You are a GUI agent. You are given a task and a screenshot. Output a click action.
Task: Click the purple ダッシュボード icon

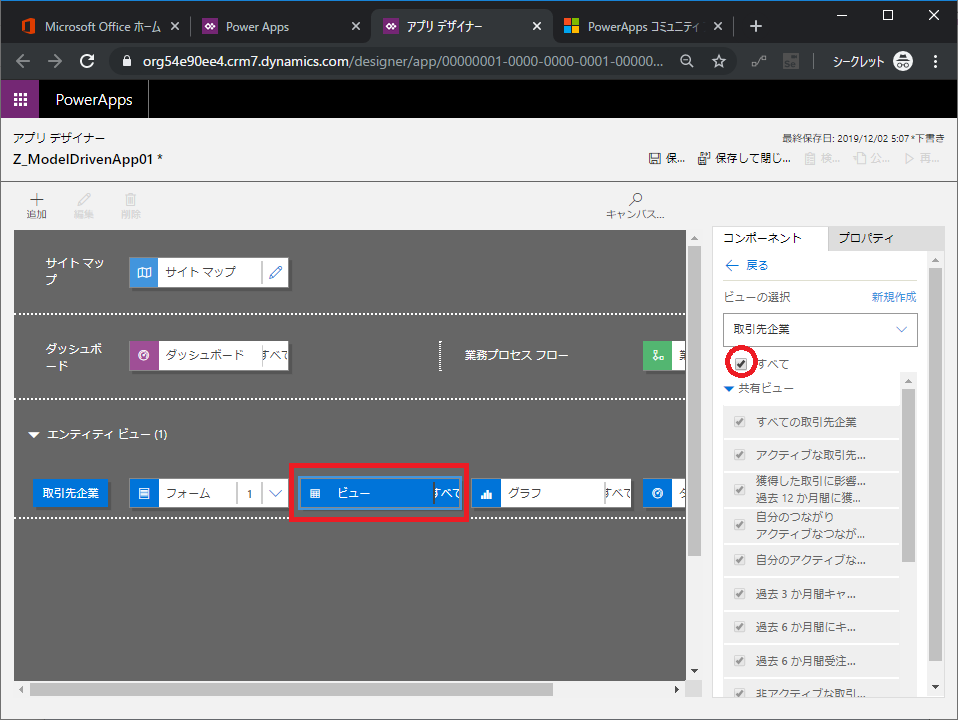point(144,355)
